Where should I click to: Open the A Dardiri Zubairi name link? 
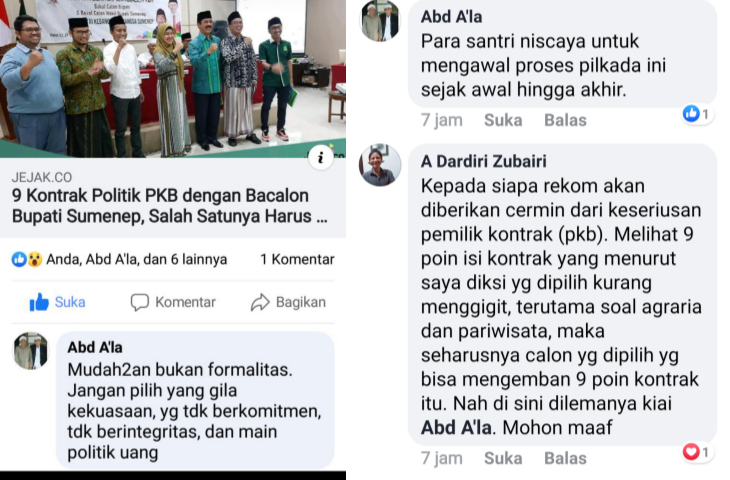(484, 161)
